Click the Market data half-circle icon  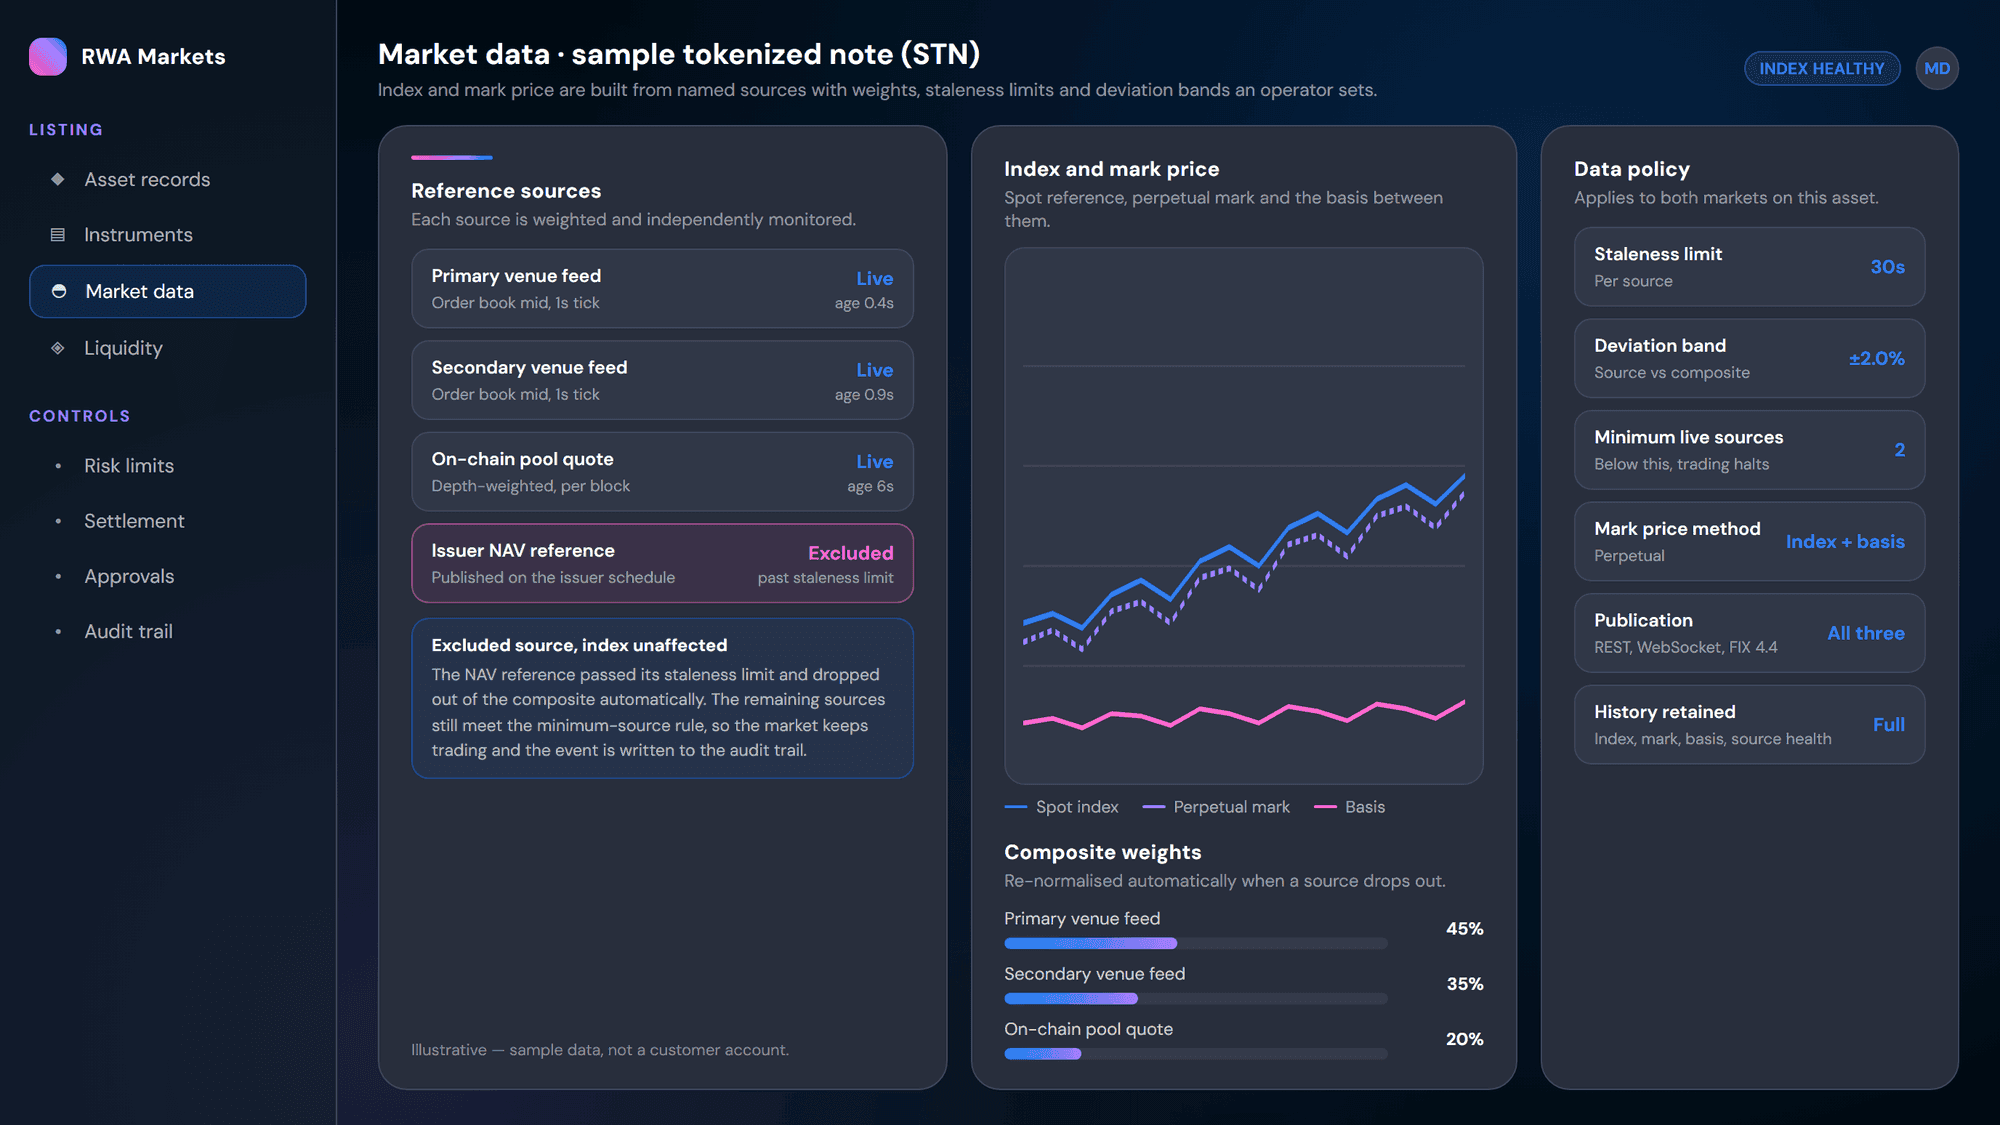tap(59, 291)
